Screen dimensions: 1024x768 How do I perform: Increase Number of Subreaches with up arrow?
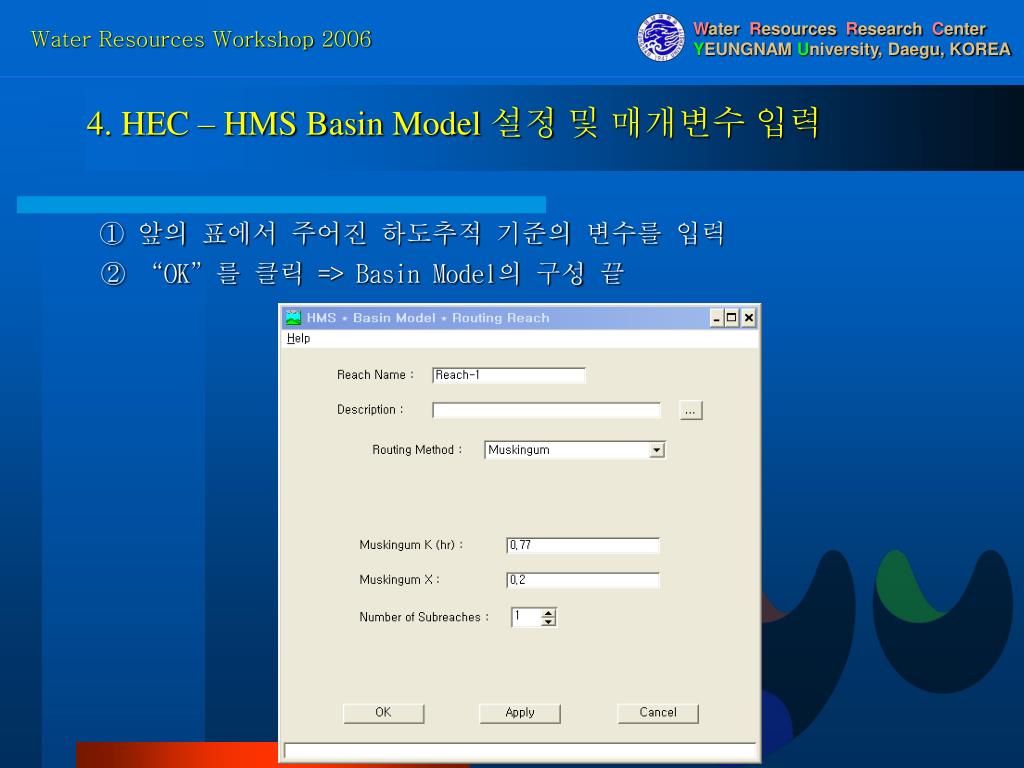click(549, 613)
